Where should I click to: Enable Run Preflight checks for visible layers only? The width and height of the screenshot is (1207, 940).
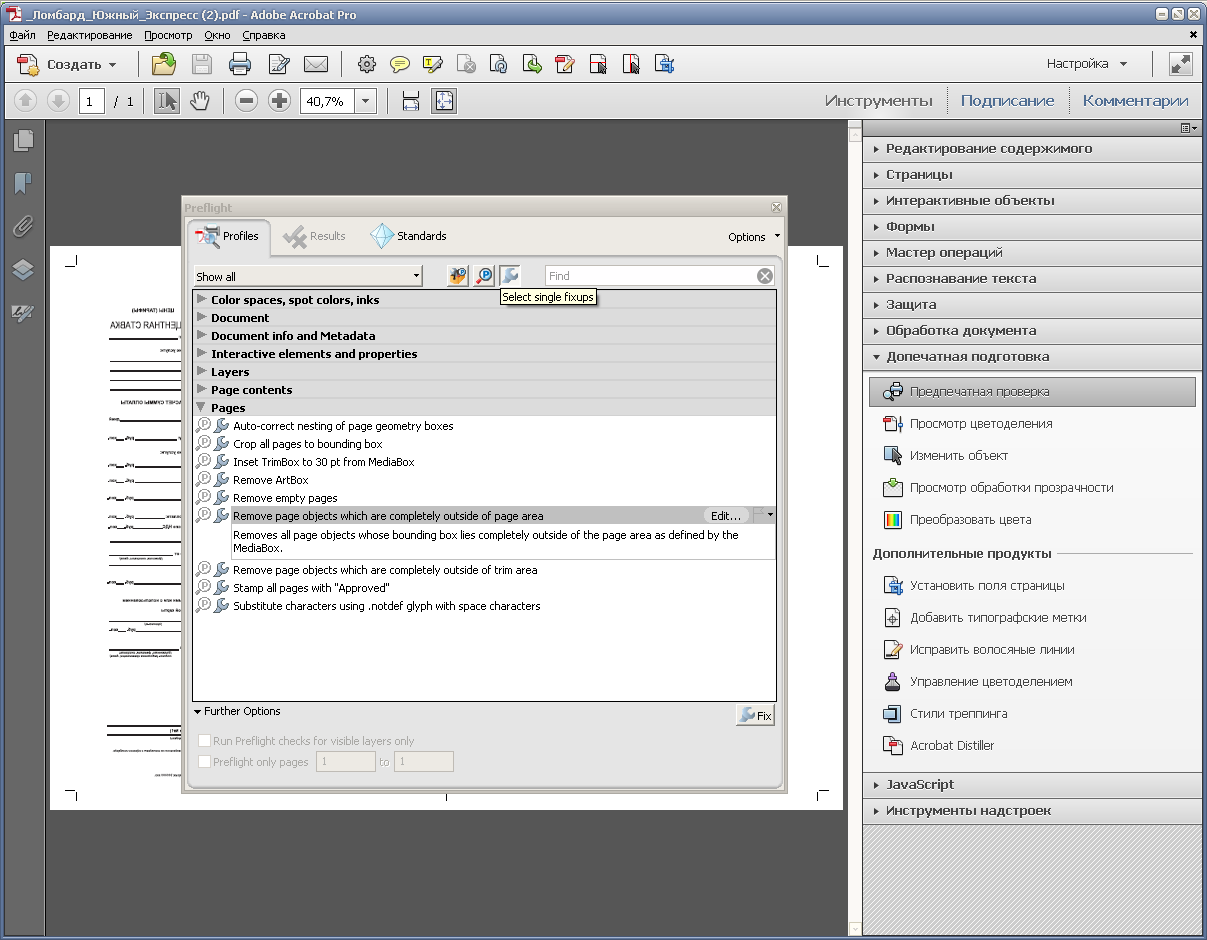click(205, 742)
